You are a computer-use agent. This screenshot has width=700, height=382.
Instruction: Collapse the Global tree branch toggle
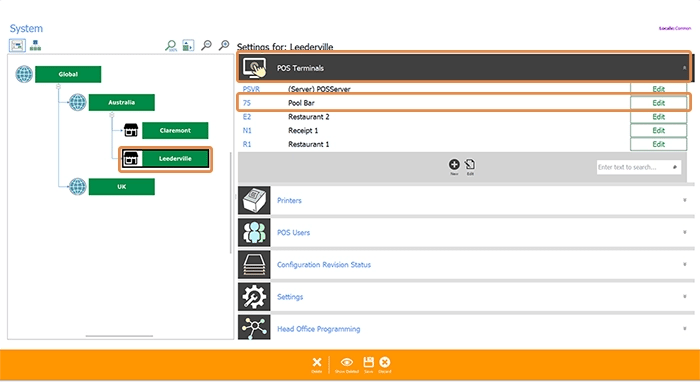(58, 87)
